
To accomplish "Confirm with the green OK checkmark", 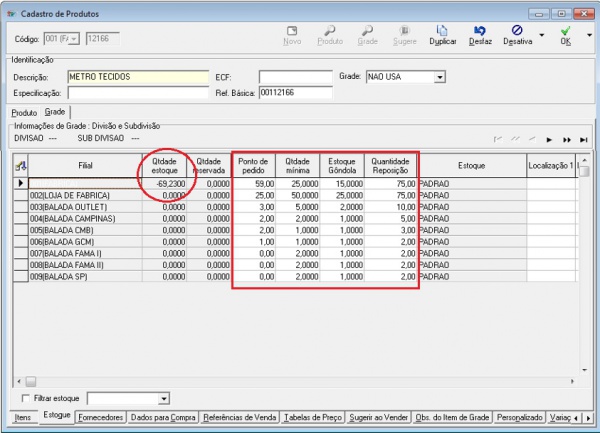I will click(x=565, y=31).
